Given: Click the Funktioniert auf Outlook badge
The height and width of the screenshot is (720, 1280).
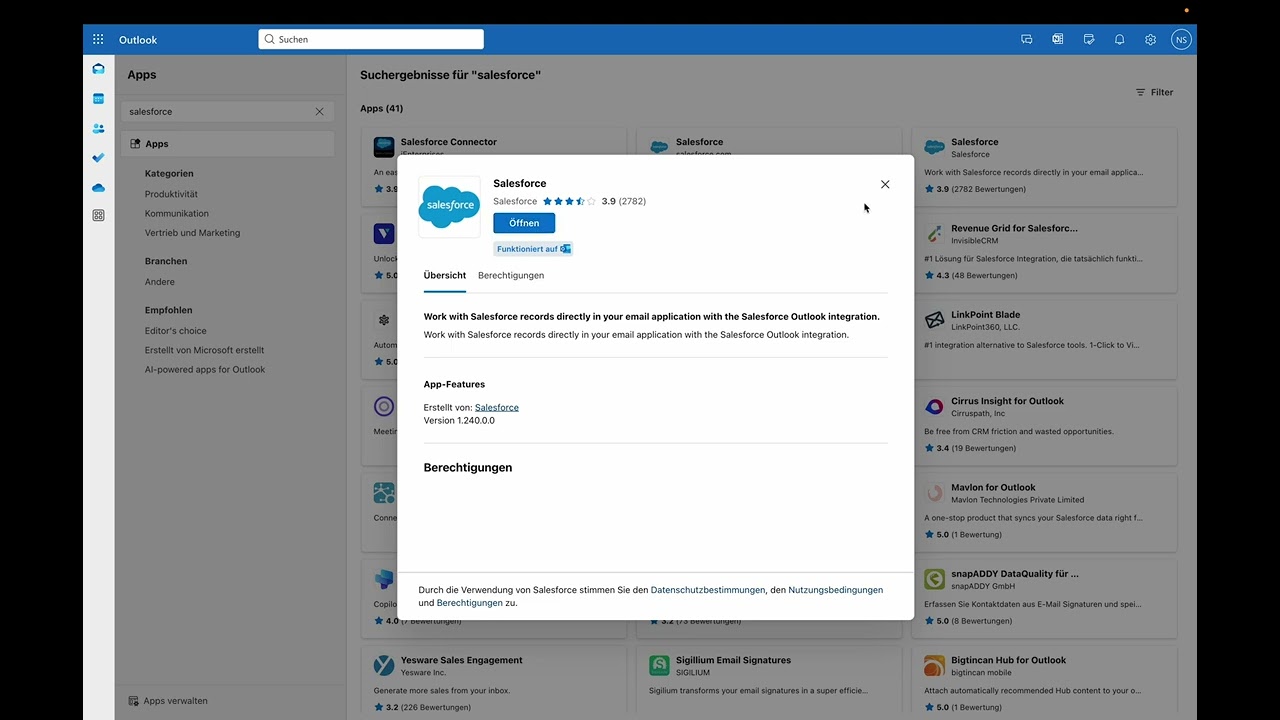Looking at the screenshot, I should pyautogui.click(x=533, y=249).
